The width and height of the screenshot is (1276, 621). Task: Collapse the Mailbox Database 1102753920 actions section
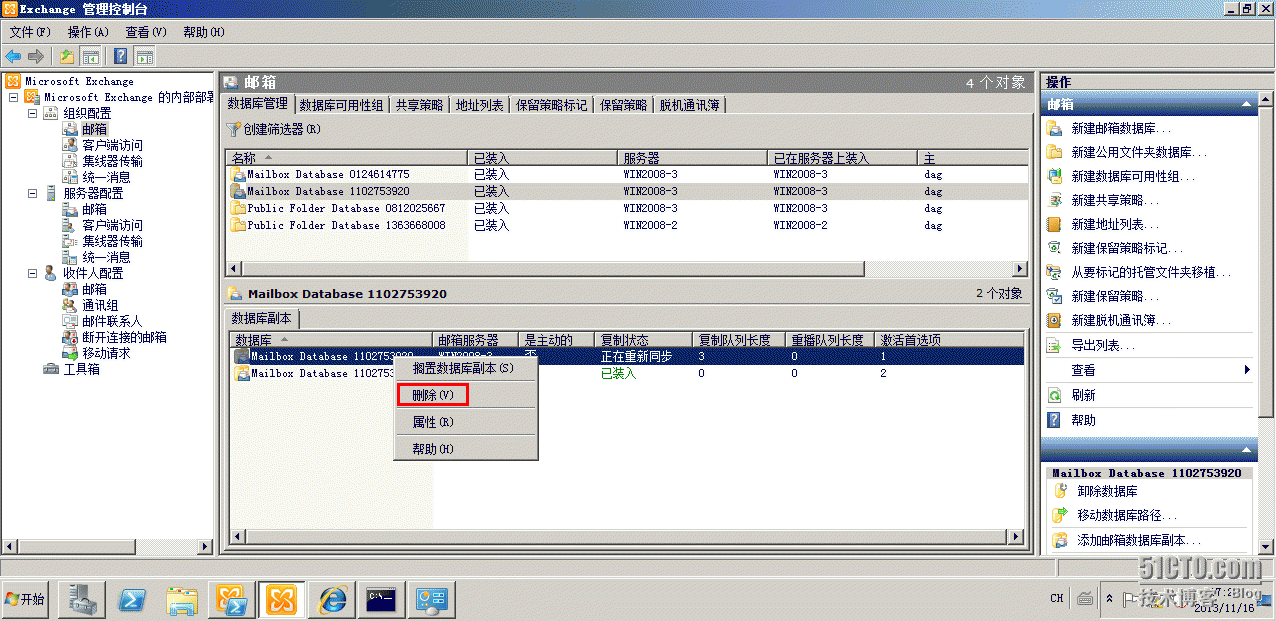click(x=1246, y=451)
